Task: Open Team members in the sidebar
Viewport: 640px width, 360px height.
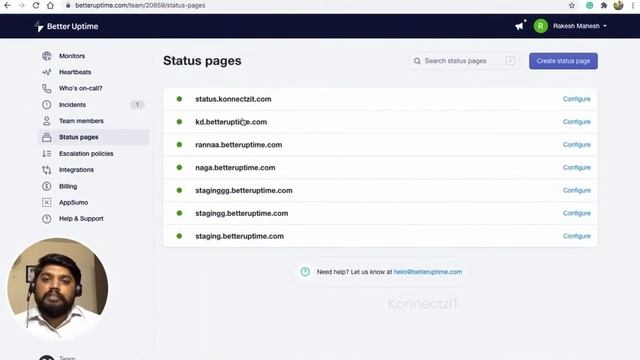Action: (81, 121)
